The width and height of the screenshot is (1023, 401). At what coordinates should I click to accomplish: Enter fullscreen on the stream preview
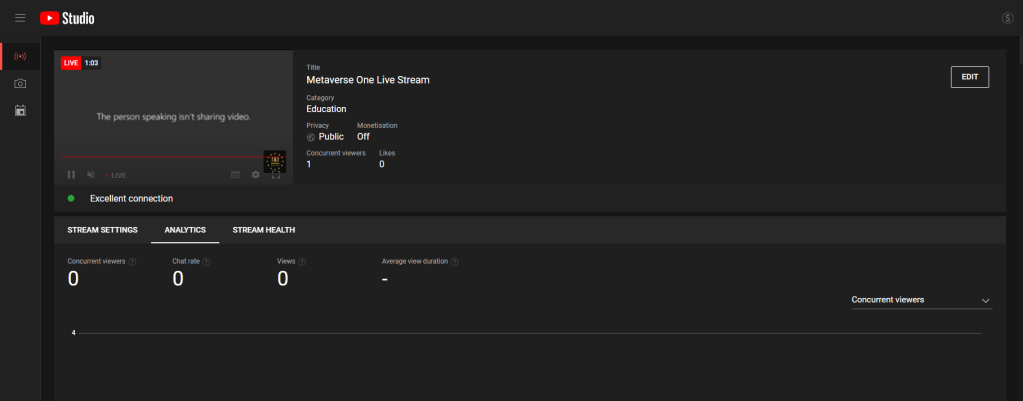click(276, 174)
